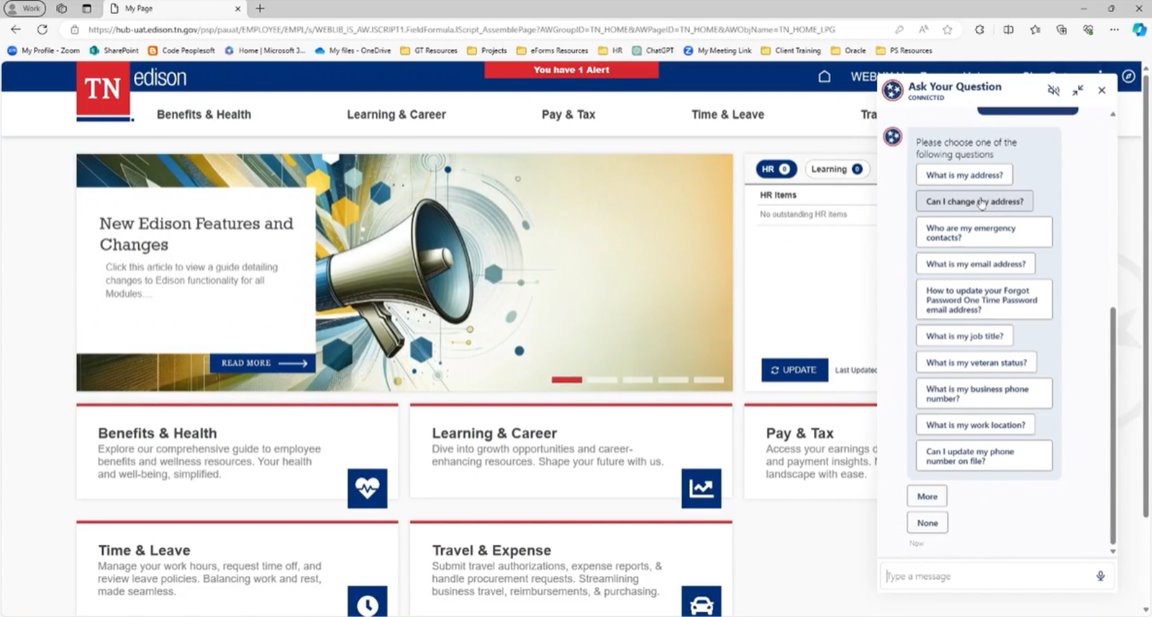Switch to the Learning toggle tab
The height and width of the screenshot is (617, 1152).
[x=835, y=169]
